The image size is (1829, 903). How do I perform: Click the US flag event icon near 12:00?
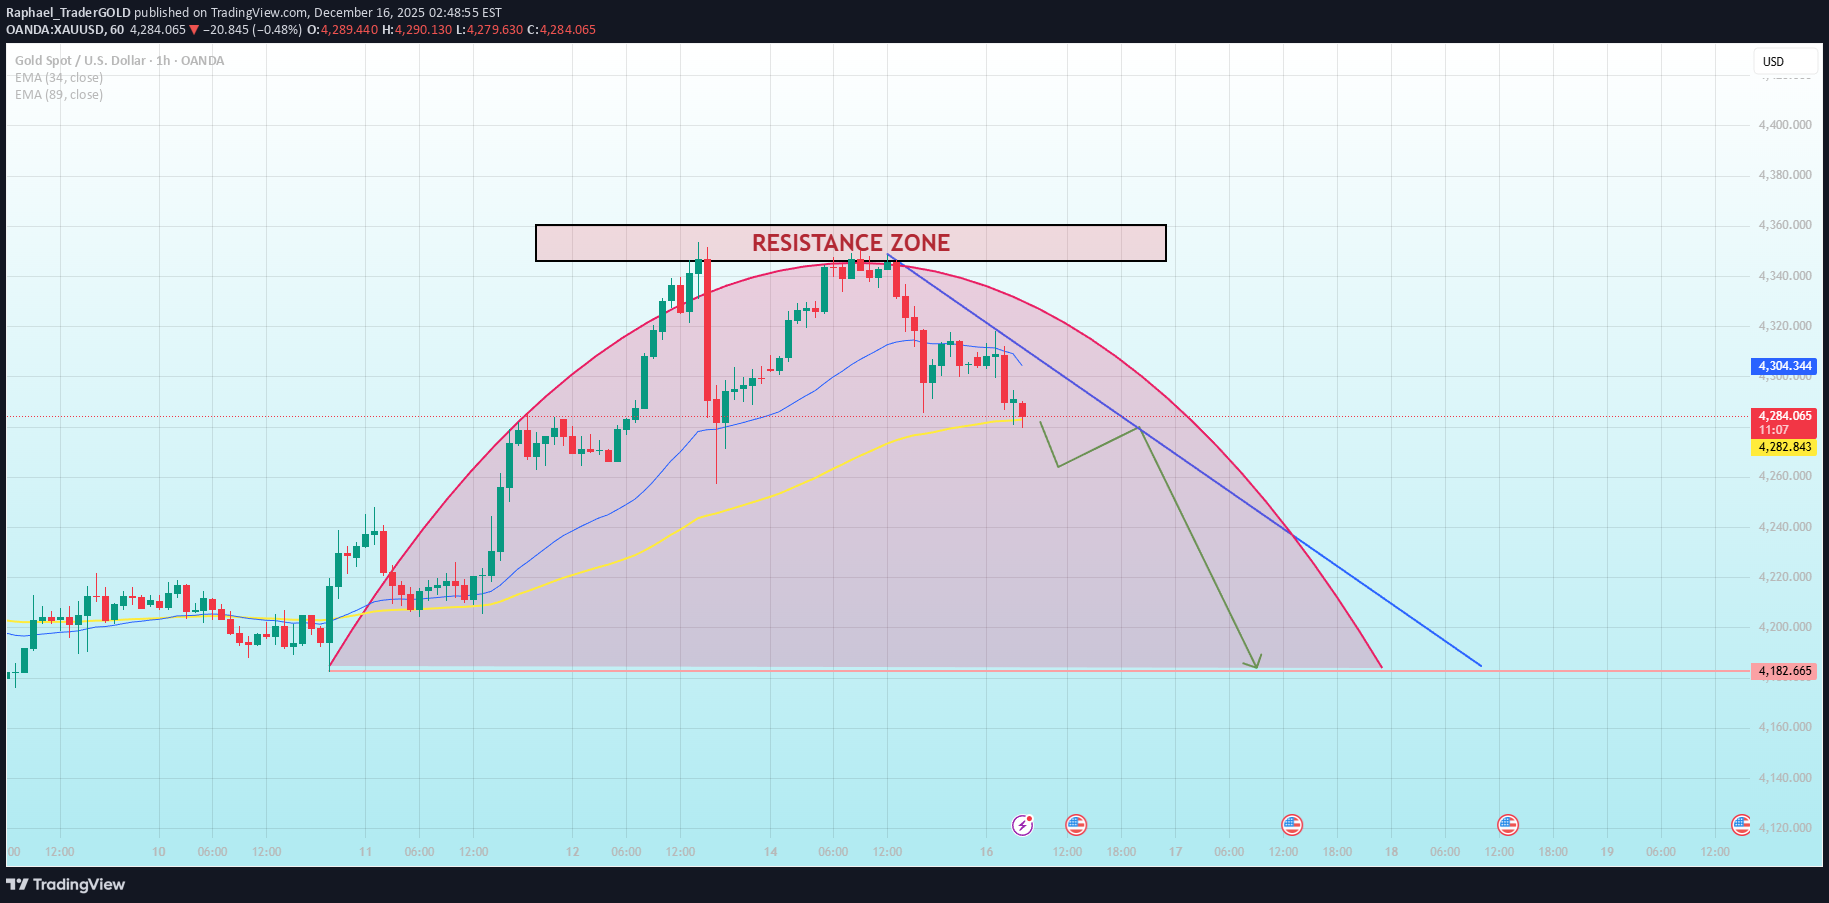[x=1076, y=825]
